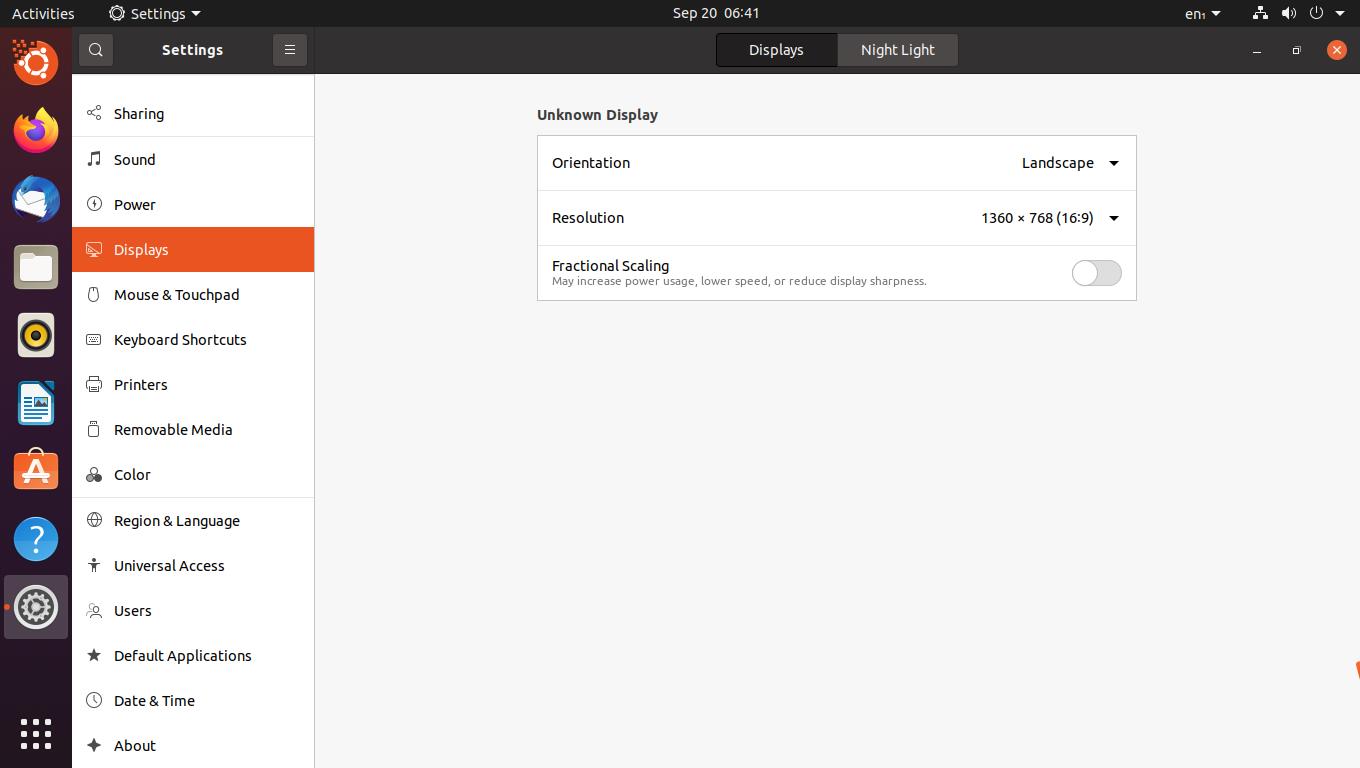1360x768 pixels.
Task: Select the Displays item in sidebar
Action: click(x=193, y=250)
